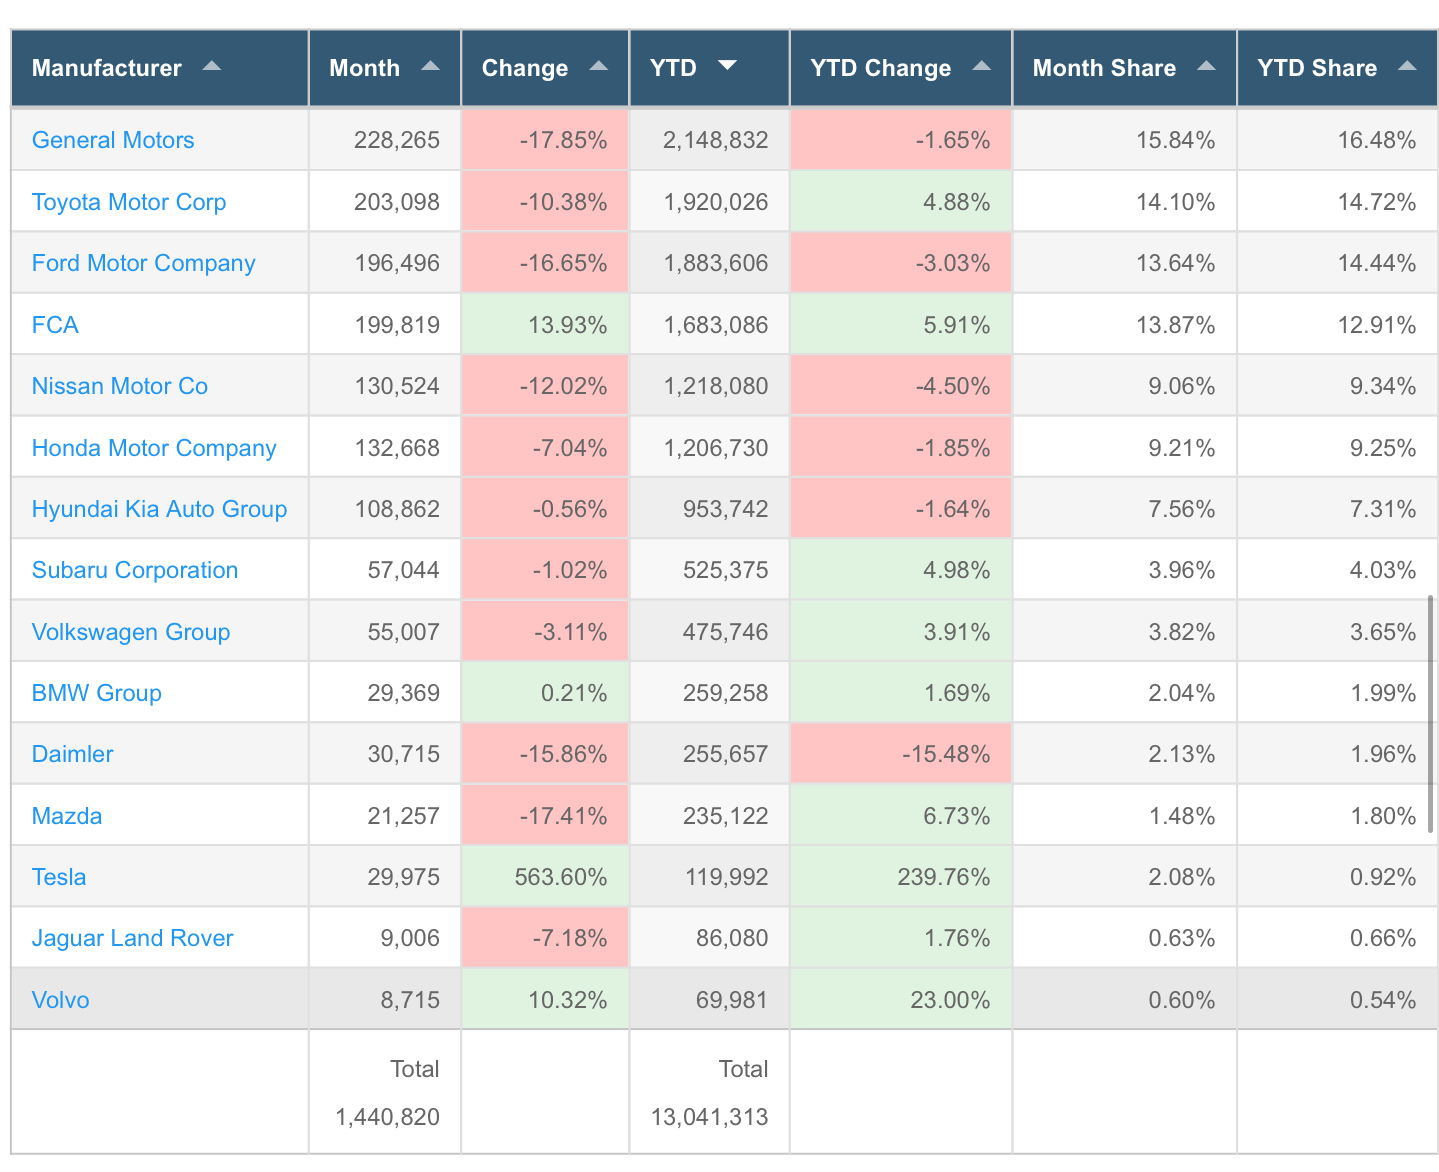Screen dimensions: 1439x1172
Task: Select Toyota YTD change 4.88%
Action: pyautogui.click(x=957, y=202)
